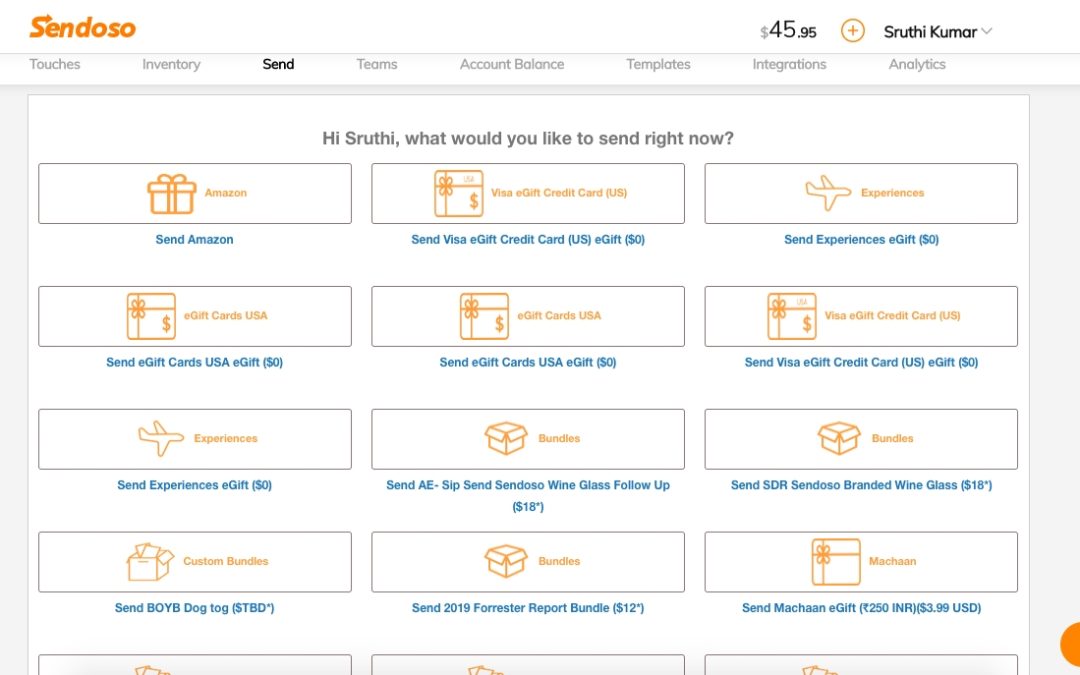Open the Sruthi Kumar account dropdown
This screenshot has width=1080, height=675.
coord(937,32)
